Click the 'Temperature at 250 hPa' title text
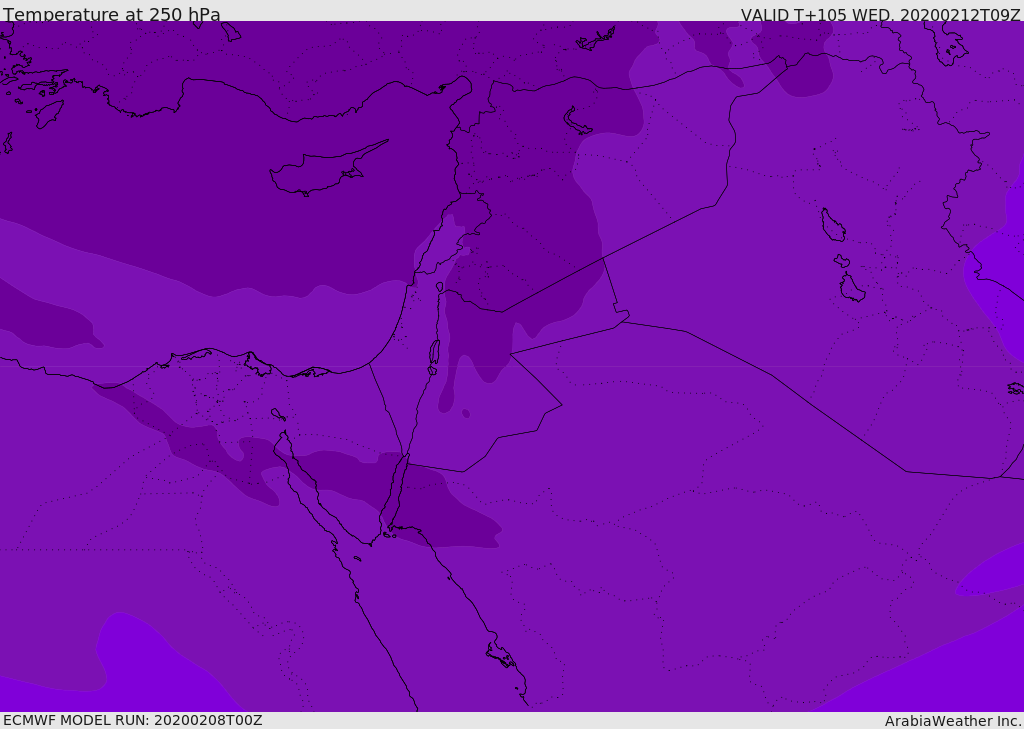 click(x=112, y=14)
